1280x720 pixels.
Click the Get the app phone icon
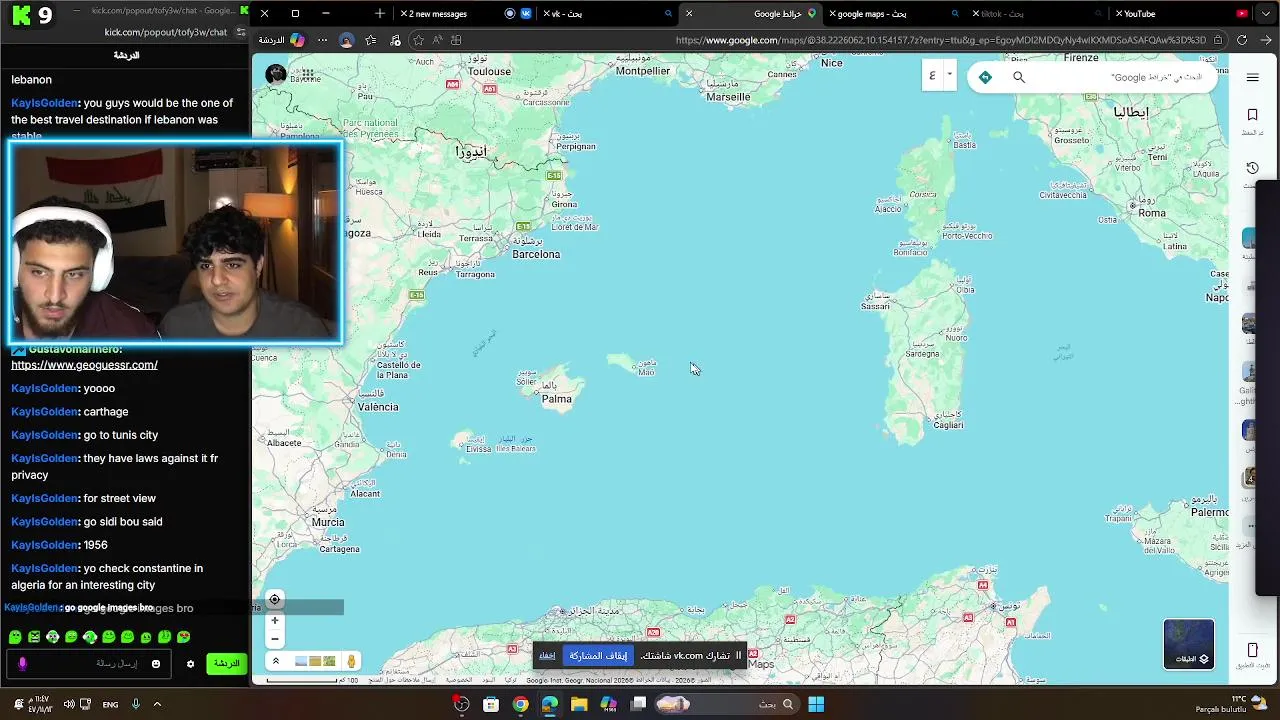(x=1252, y=650)
